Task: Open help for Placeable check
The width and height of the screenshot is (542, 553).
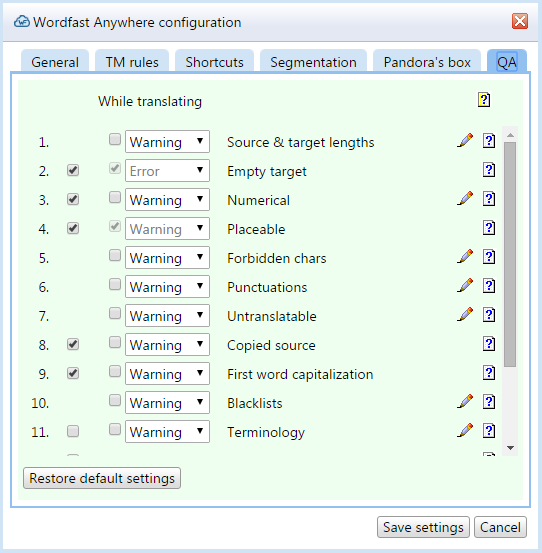Action: (x=489, y=228)
